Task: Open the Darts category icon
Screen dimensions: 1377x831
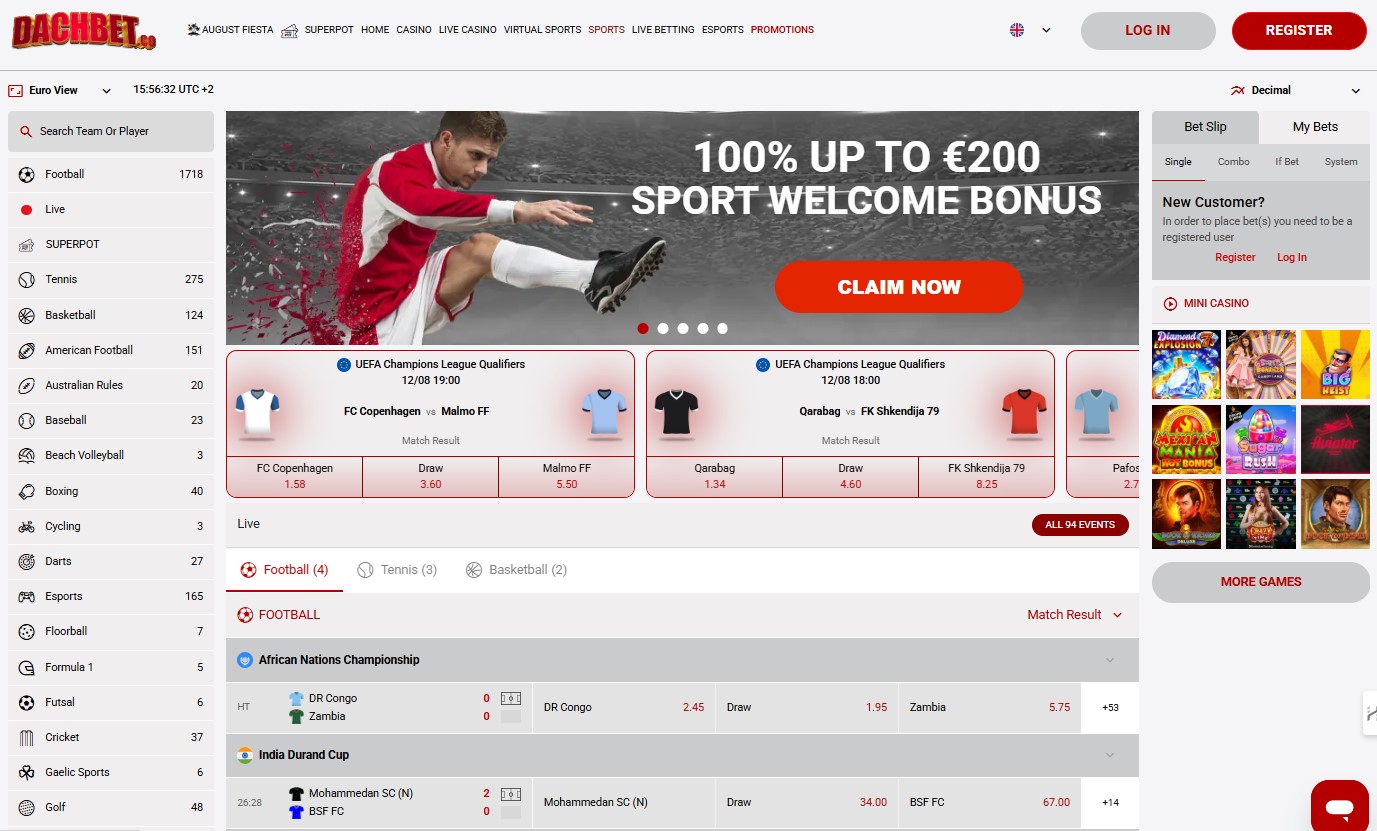Action: point(27,561)
